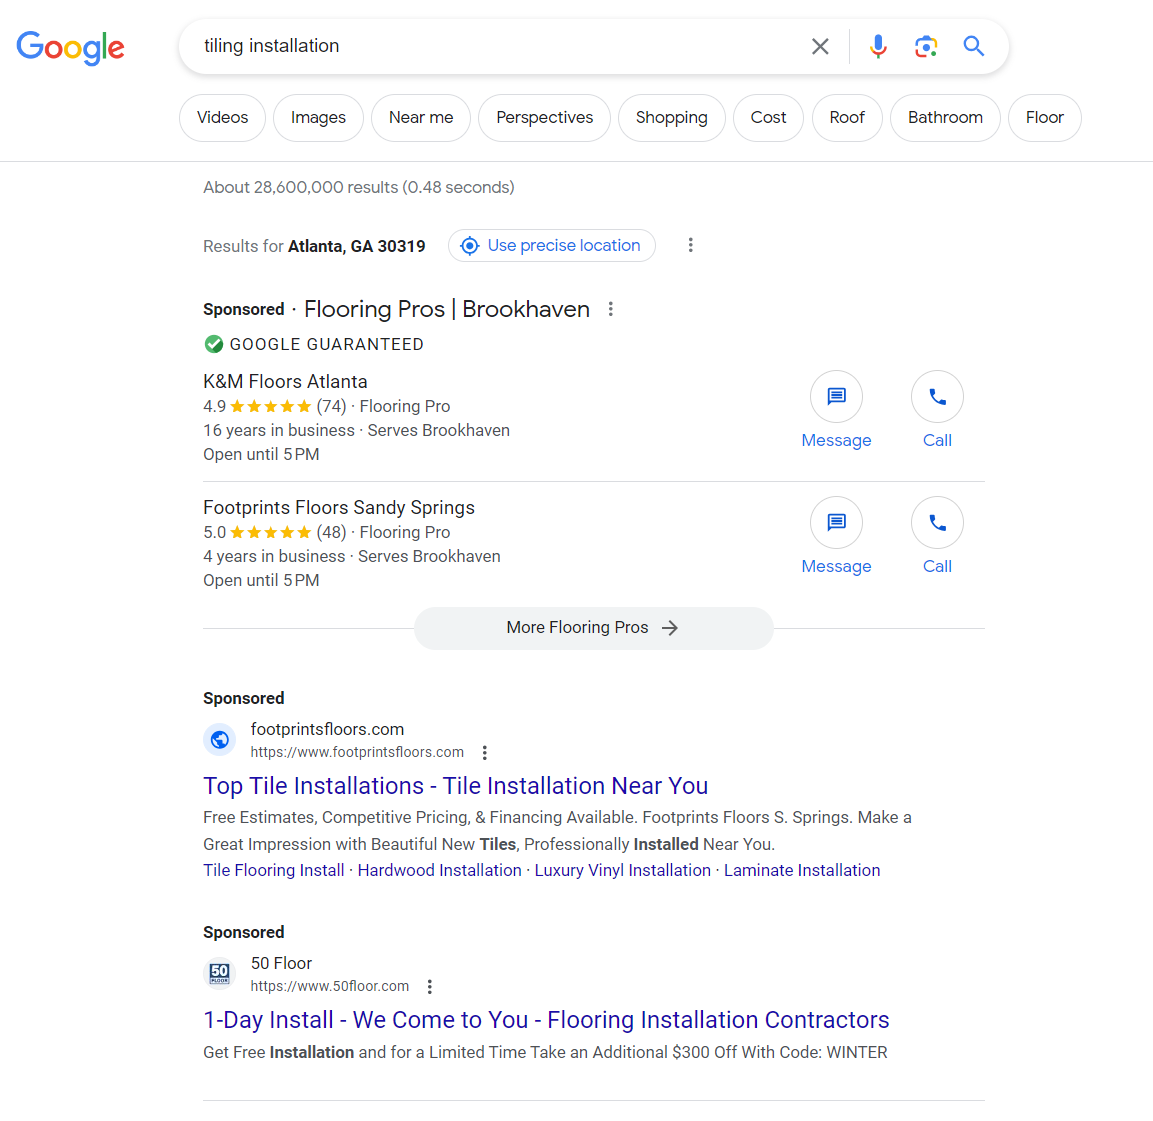Image resolution: width=1153 pixels, height=1121 pixels.
Task: Click the blue magnifying glass search icon
Action: click(x=974, y=46)
